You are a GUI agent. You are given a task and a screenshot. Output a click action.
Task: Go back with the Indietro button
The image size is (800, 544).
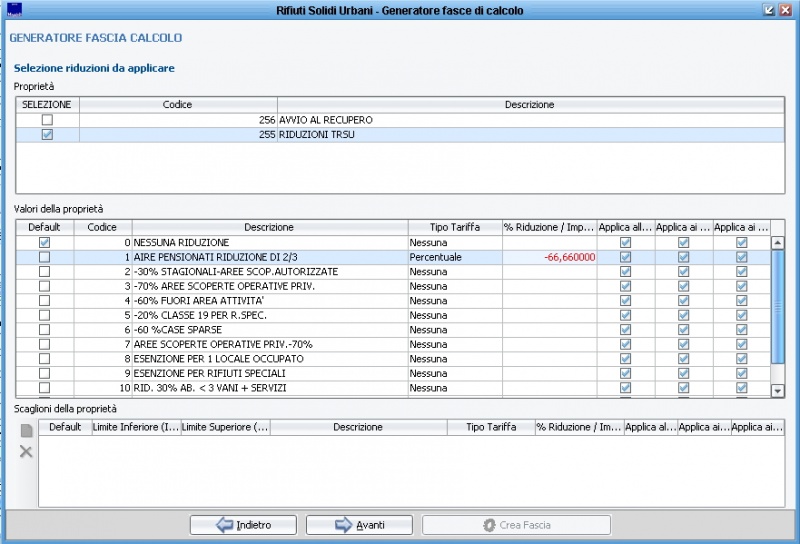243,525
